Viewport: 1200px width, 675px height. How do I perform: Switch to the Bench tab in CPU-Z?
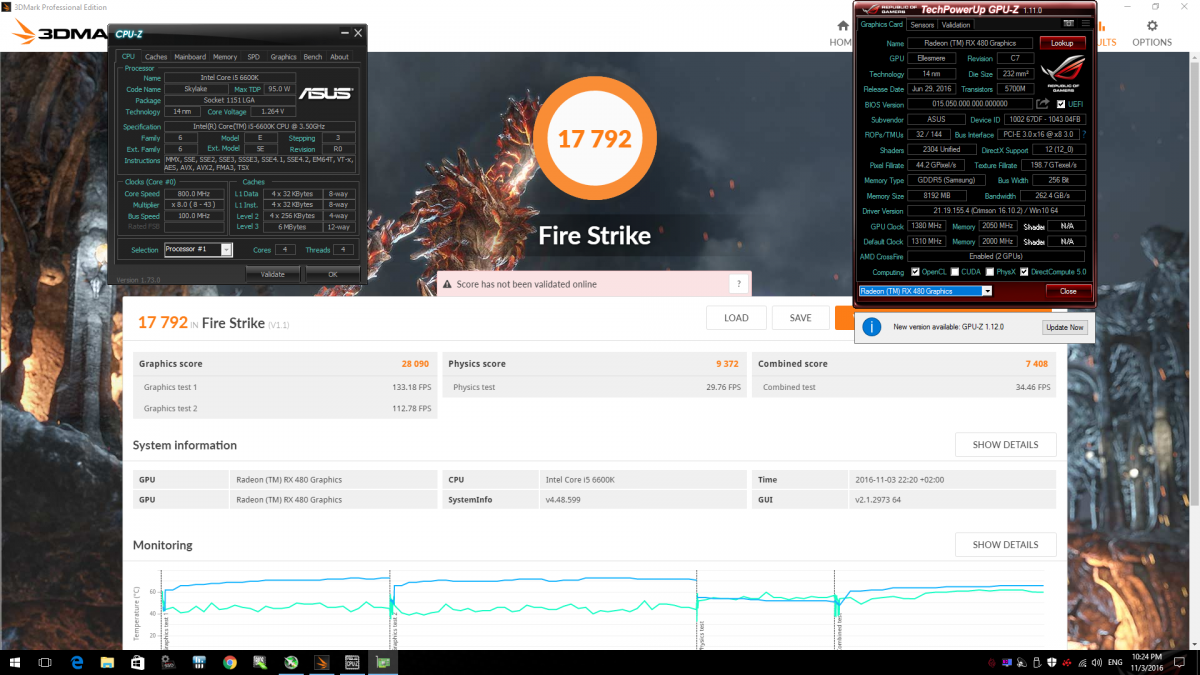313,57
